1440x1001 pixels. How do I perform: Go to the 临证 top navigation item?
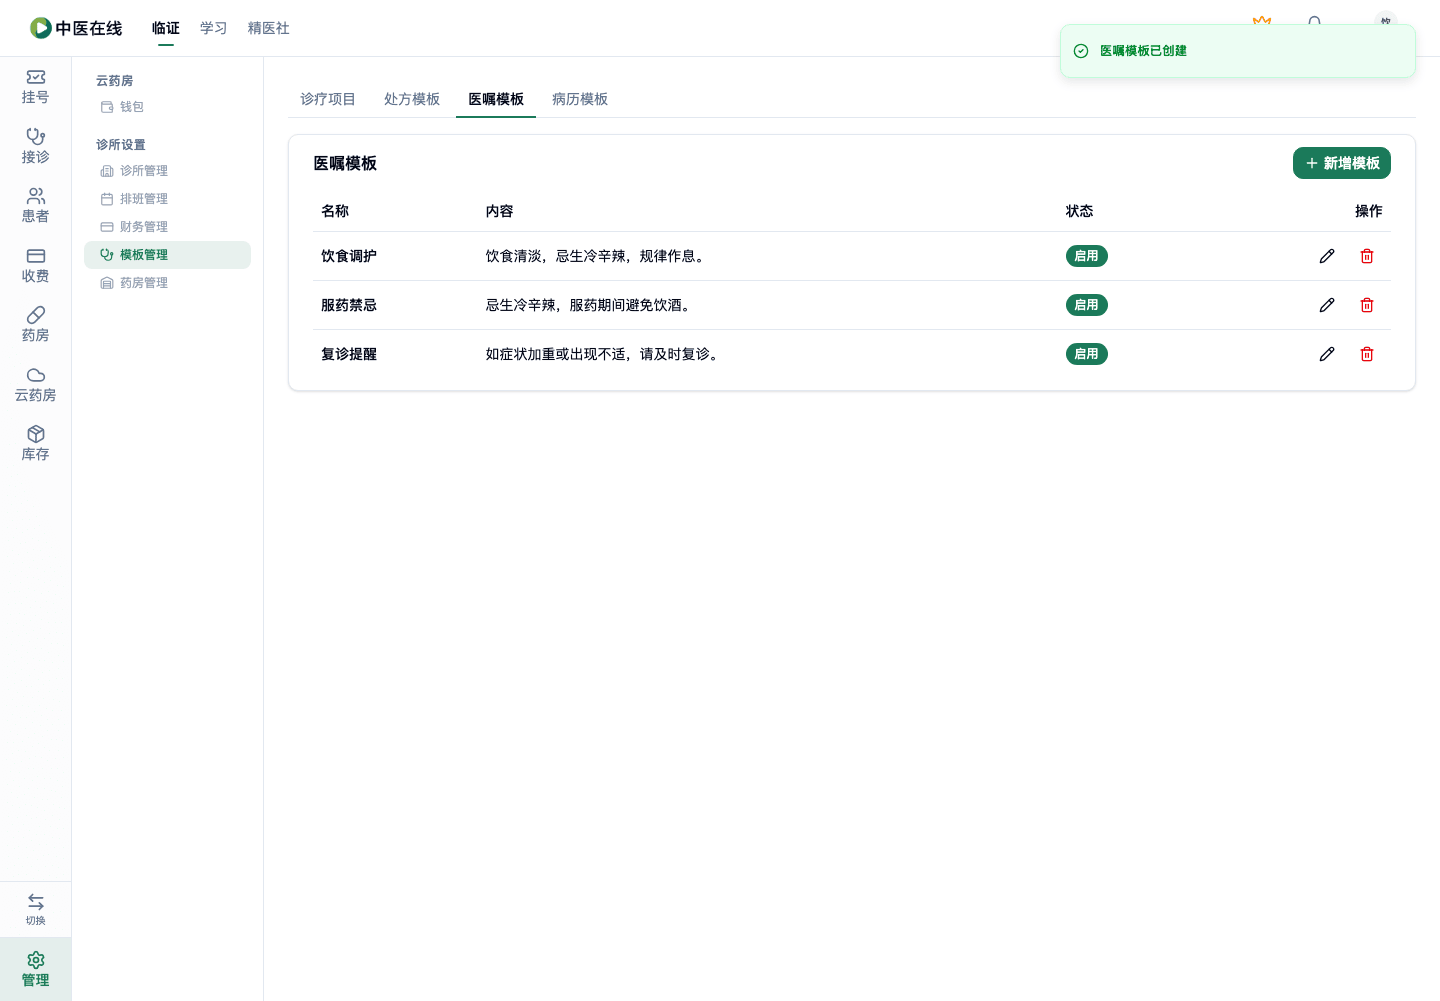coord(166,28)
